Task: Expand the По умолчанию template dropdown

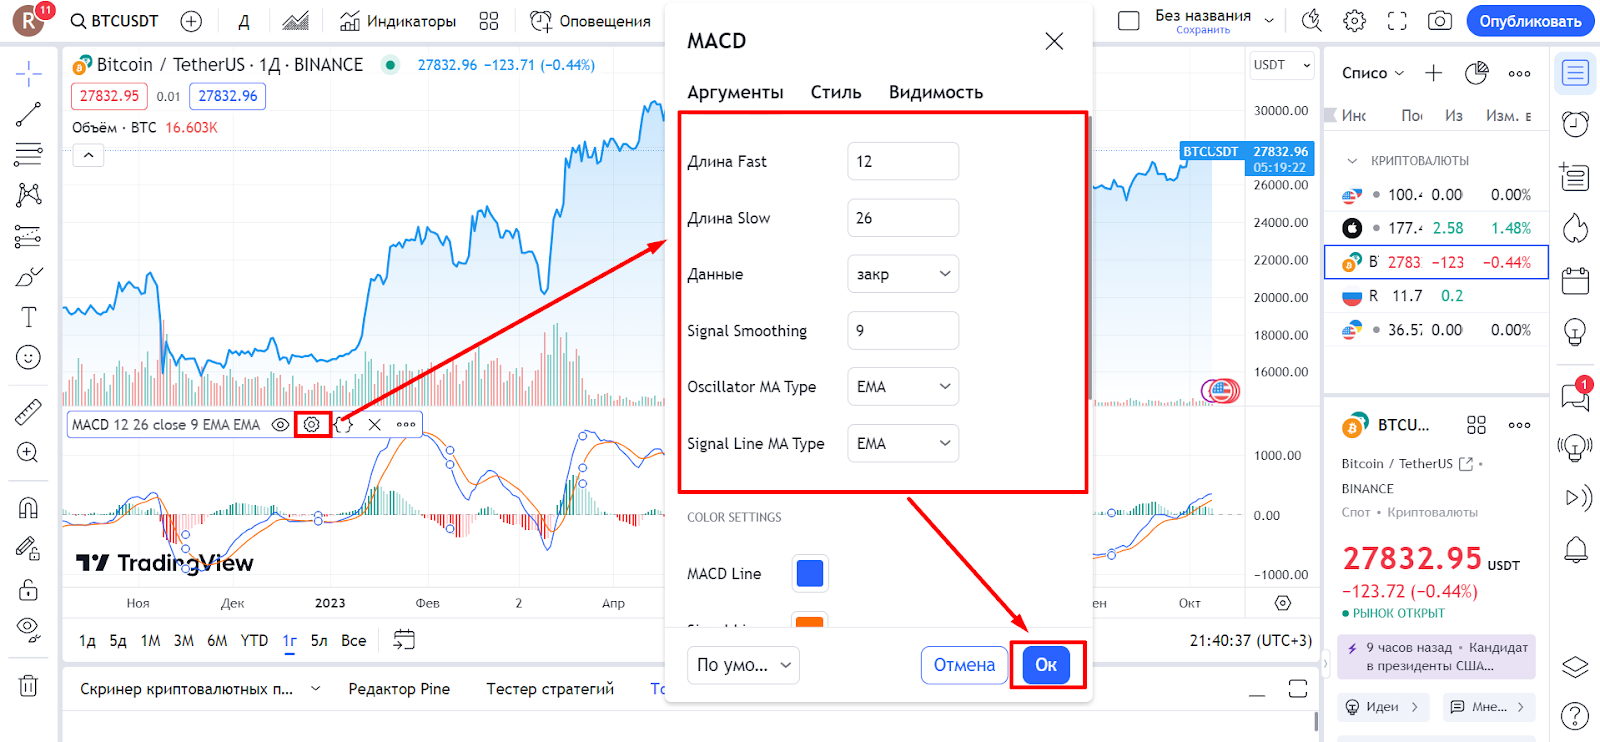Action: pyautogui.click(x=742, y=664)
